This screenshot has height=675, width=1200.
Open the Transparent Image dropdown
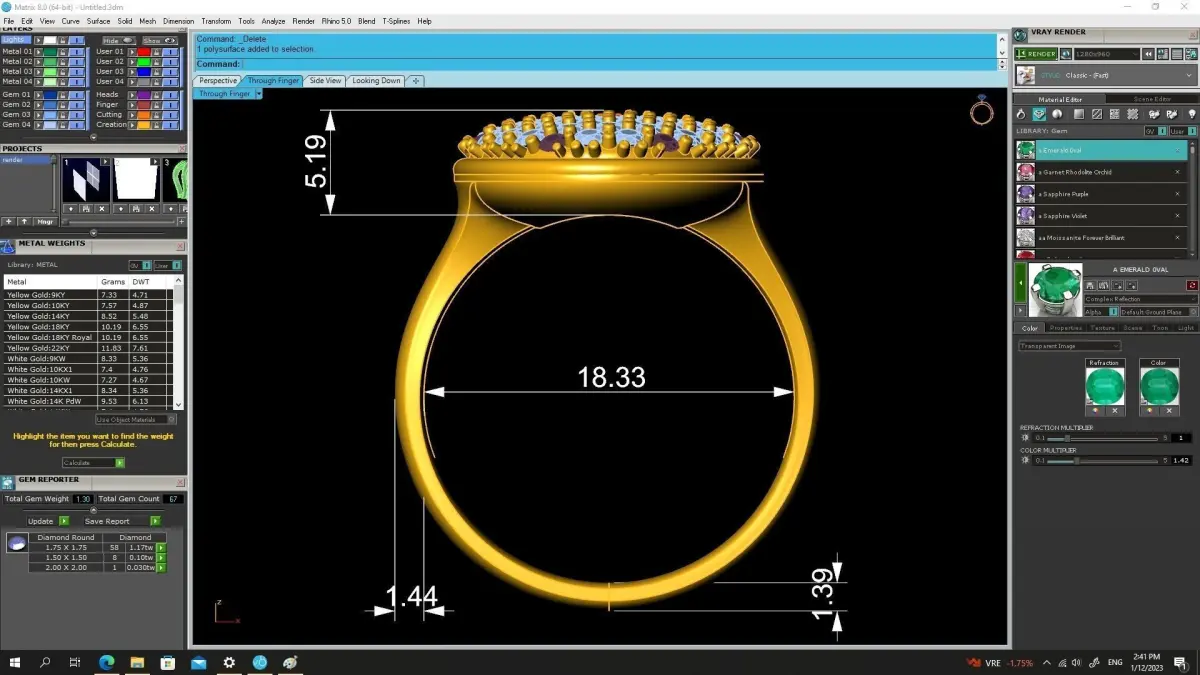pyautogui.click(x=1069, y=346)
